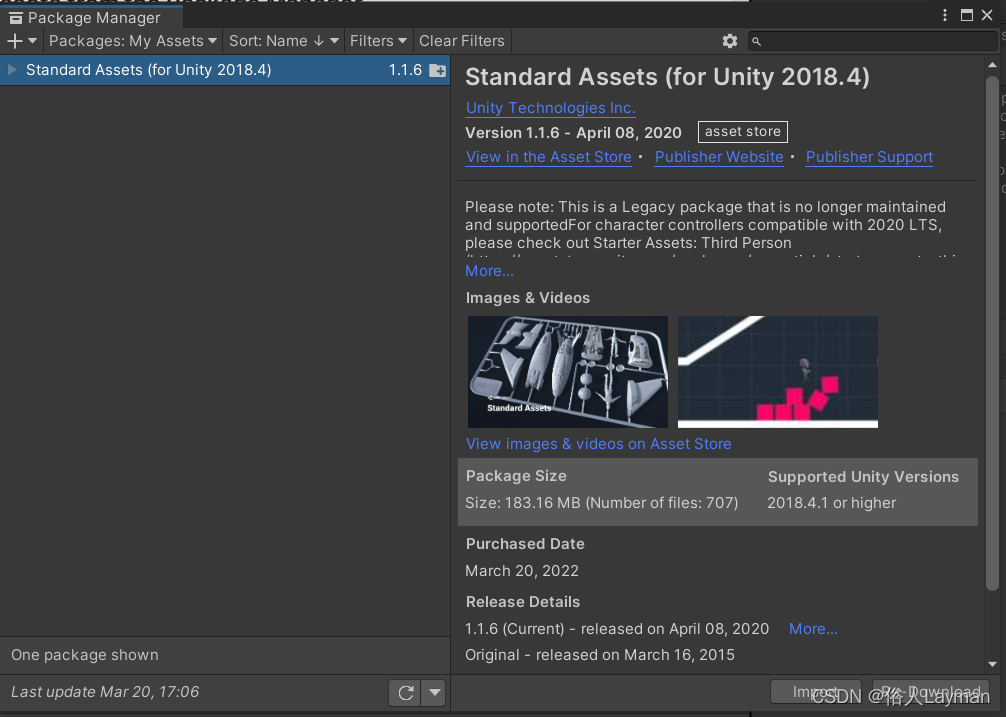Click the Version 1.1.6 - April 08, 2020 text
This screenshot has height=717, width=1006.
(x=573, y=133)
